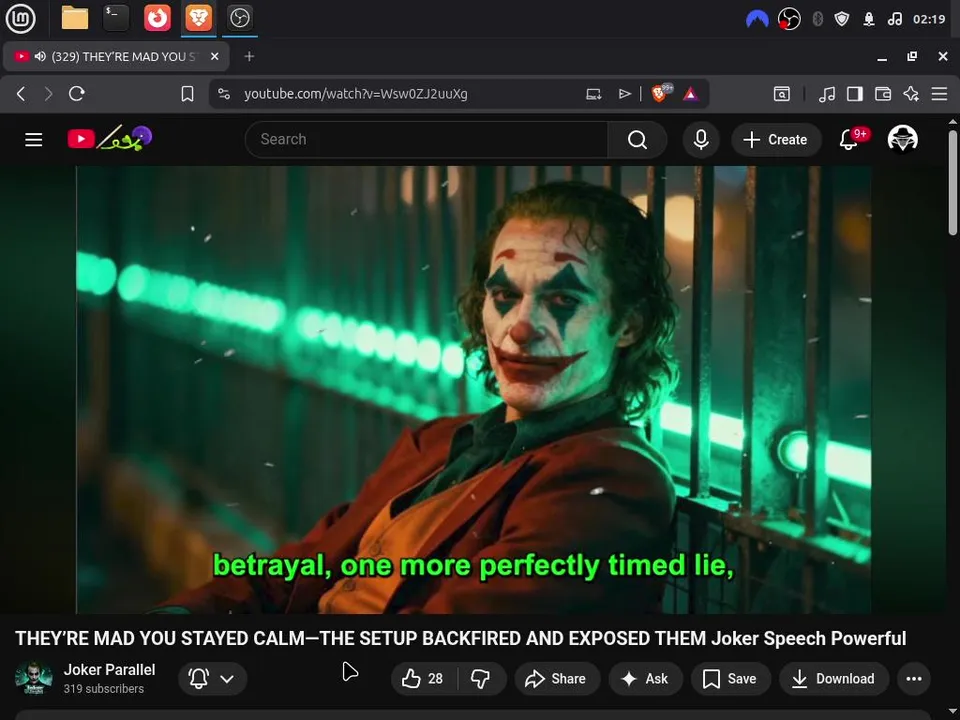Save the video to a playlist
The image size is (960, 720).
(x=730, y=678)
